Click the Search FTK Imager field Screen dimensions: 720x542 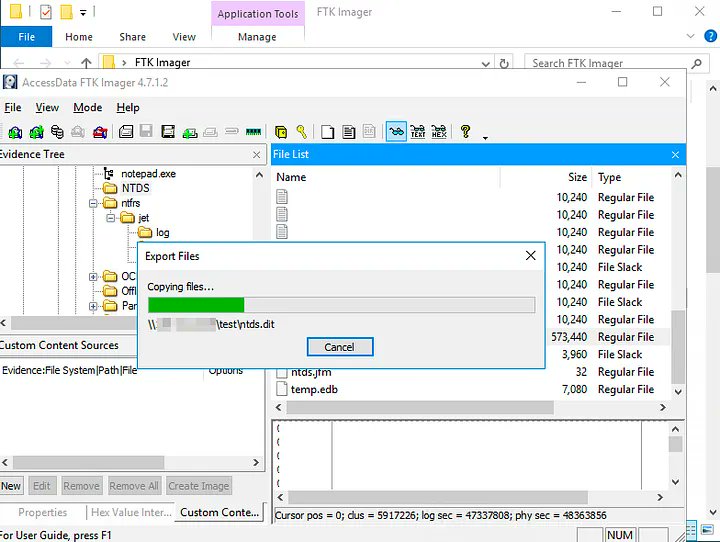(x=608, y=63)
